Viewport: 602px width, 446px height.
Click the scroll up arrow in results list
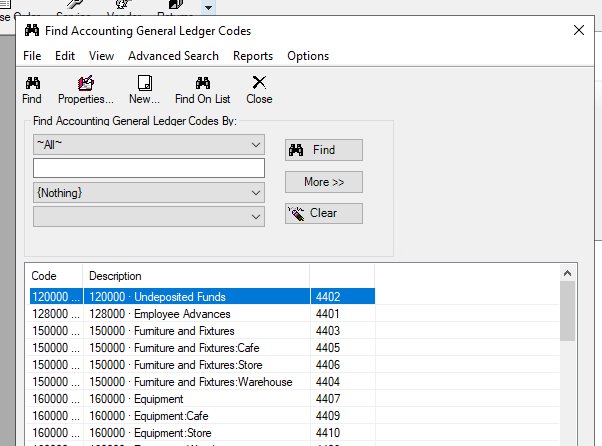pos(567,273)
